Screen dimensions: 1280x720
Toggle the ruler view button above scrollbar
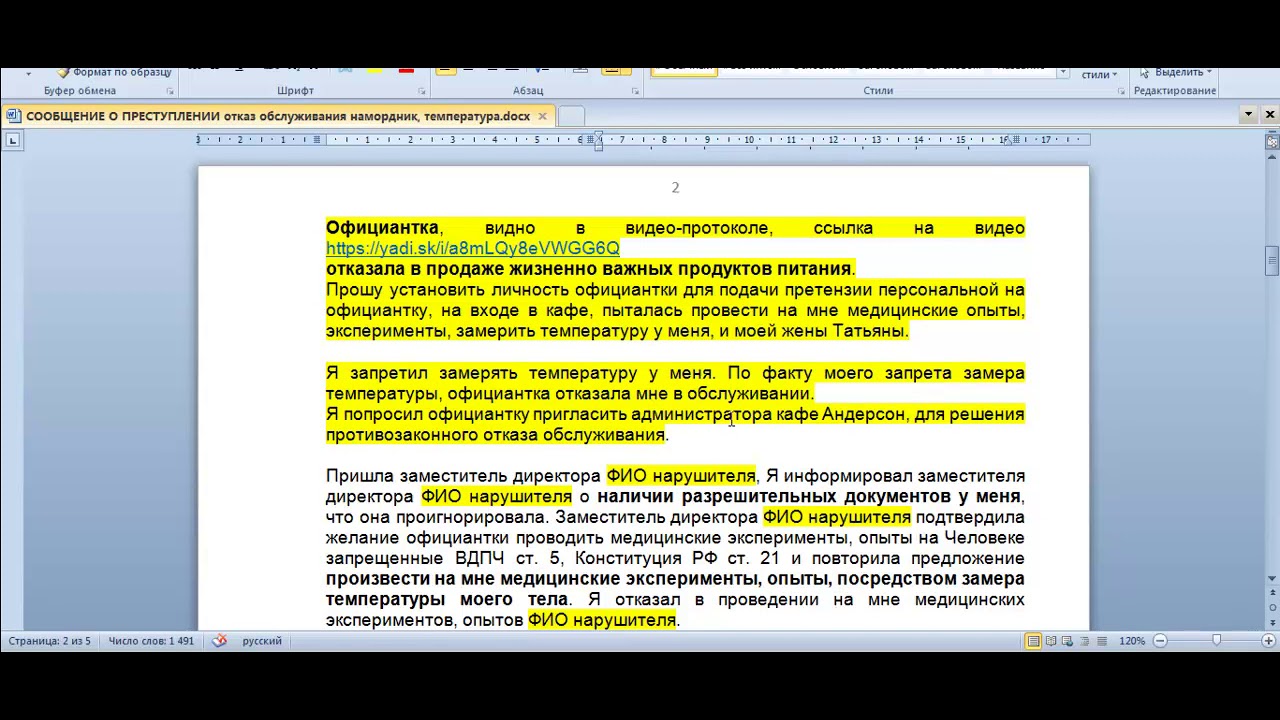click(1272, 142)
